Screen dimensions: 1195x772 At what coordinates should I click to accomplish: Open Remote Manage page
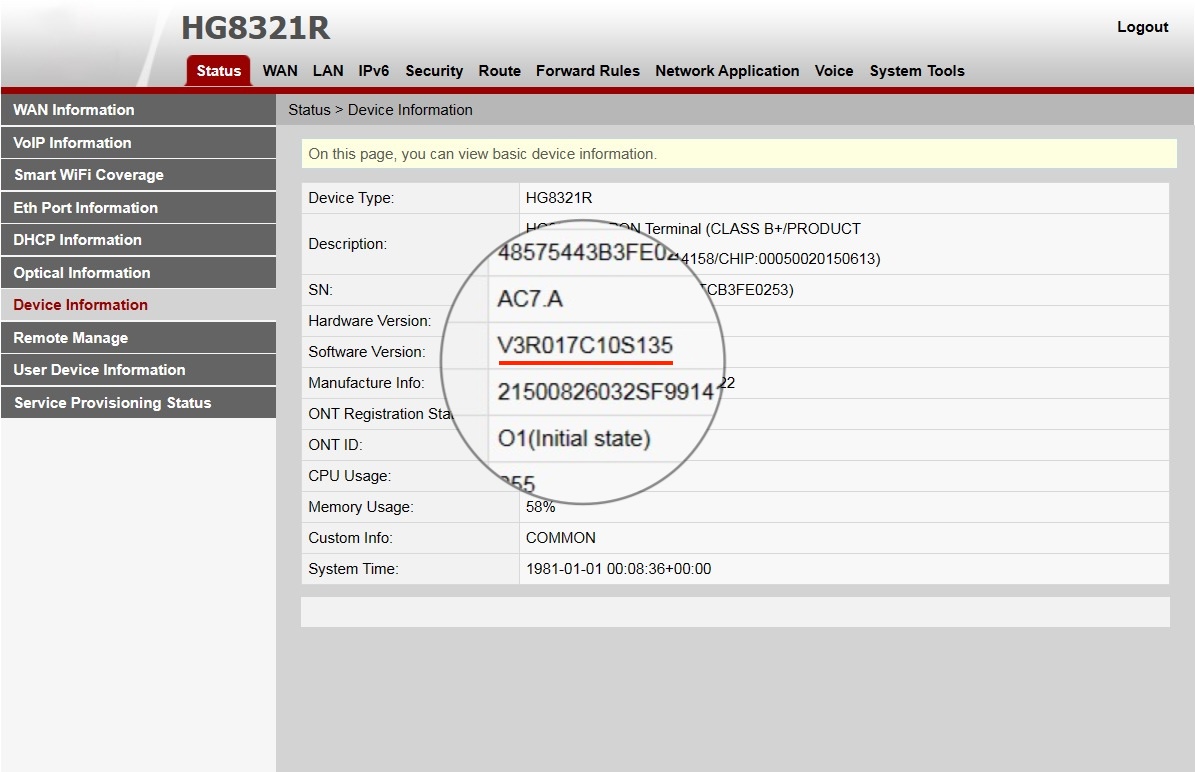(138, 338)
